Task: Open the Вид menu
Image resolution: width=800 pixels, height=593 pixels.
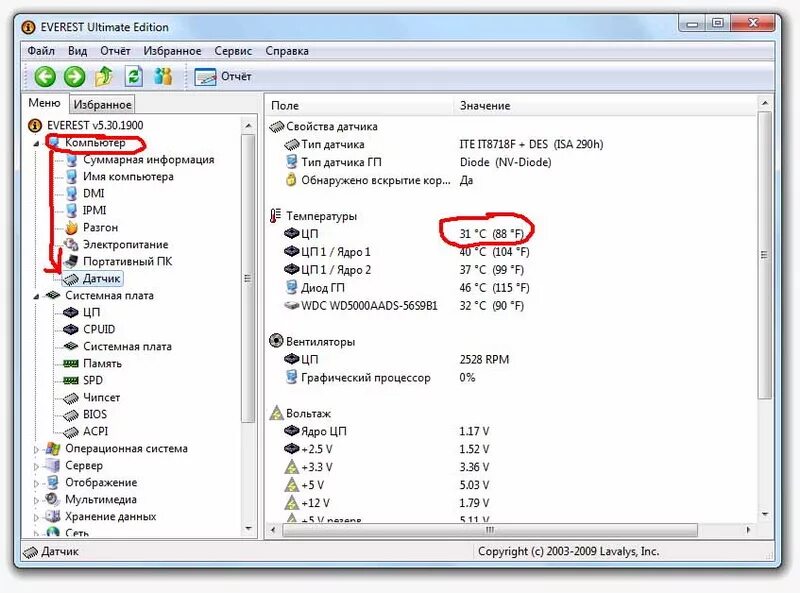Action: click(x=78, y=51)
